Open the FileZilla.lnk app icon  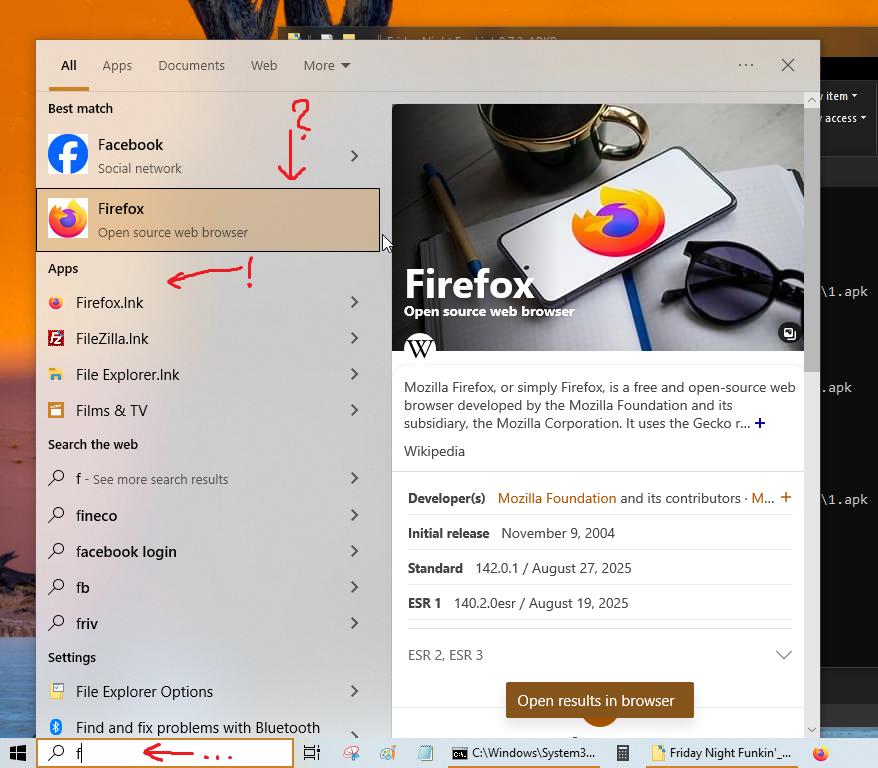56,339
